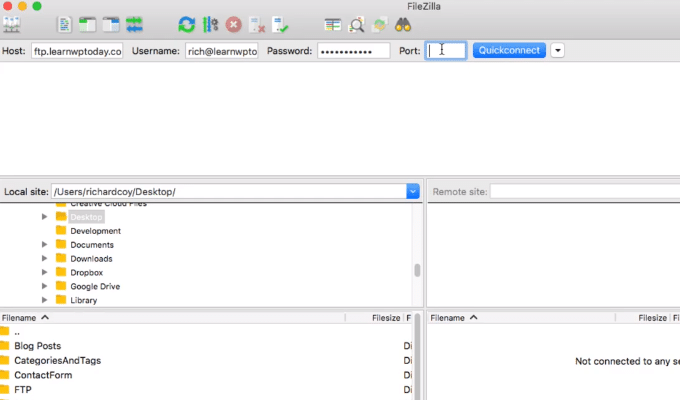Select the Library folder in tree
680x400 pixels.
pyautogui.click(x=84, y=300)
